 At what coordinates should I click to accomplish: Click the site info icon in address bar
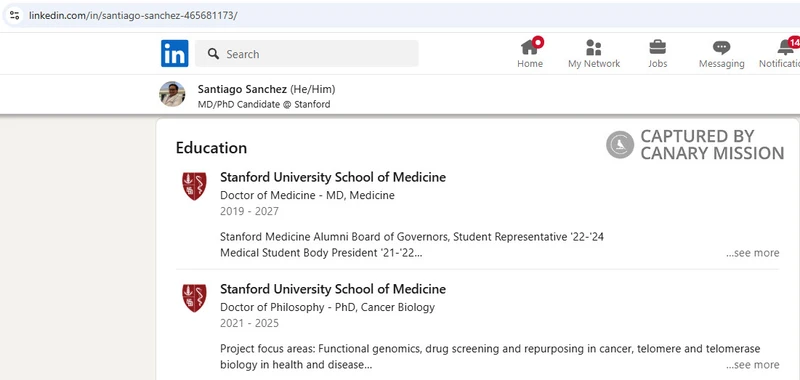[14, 15]
